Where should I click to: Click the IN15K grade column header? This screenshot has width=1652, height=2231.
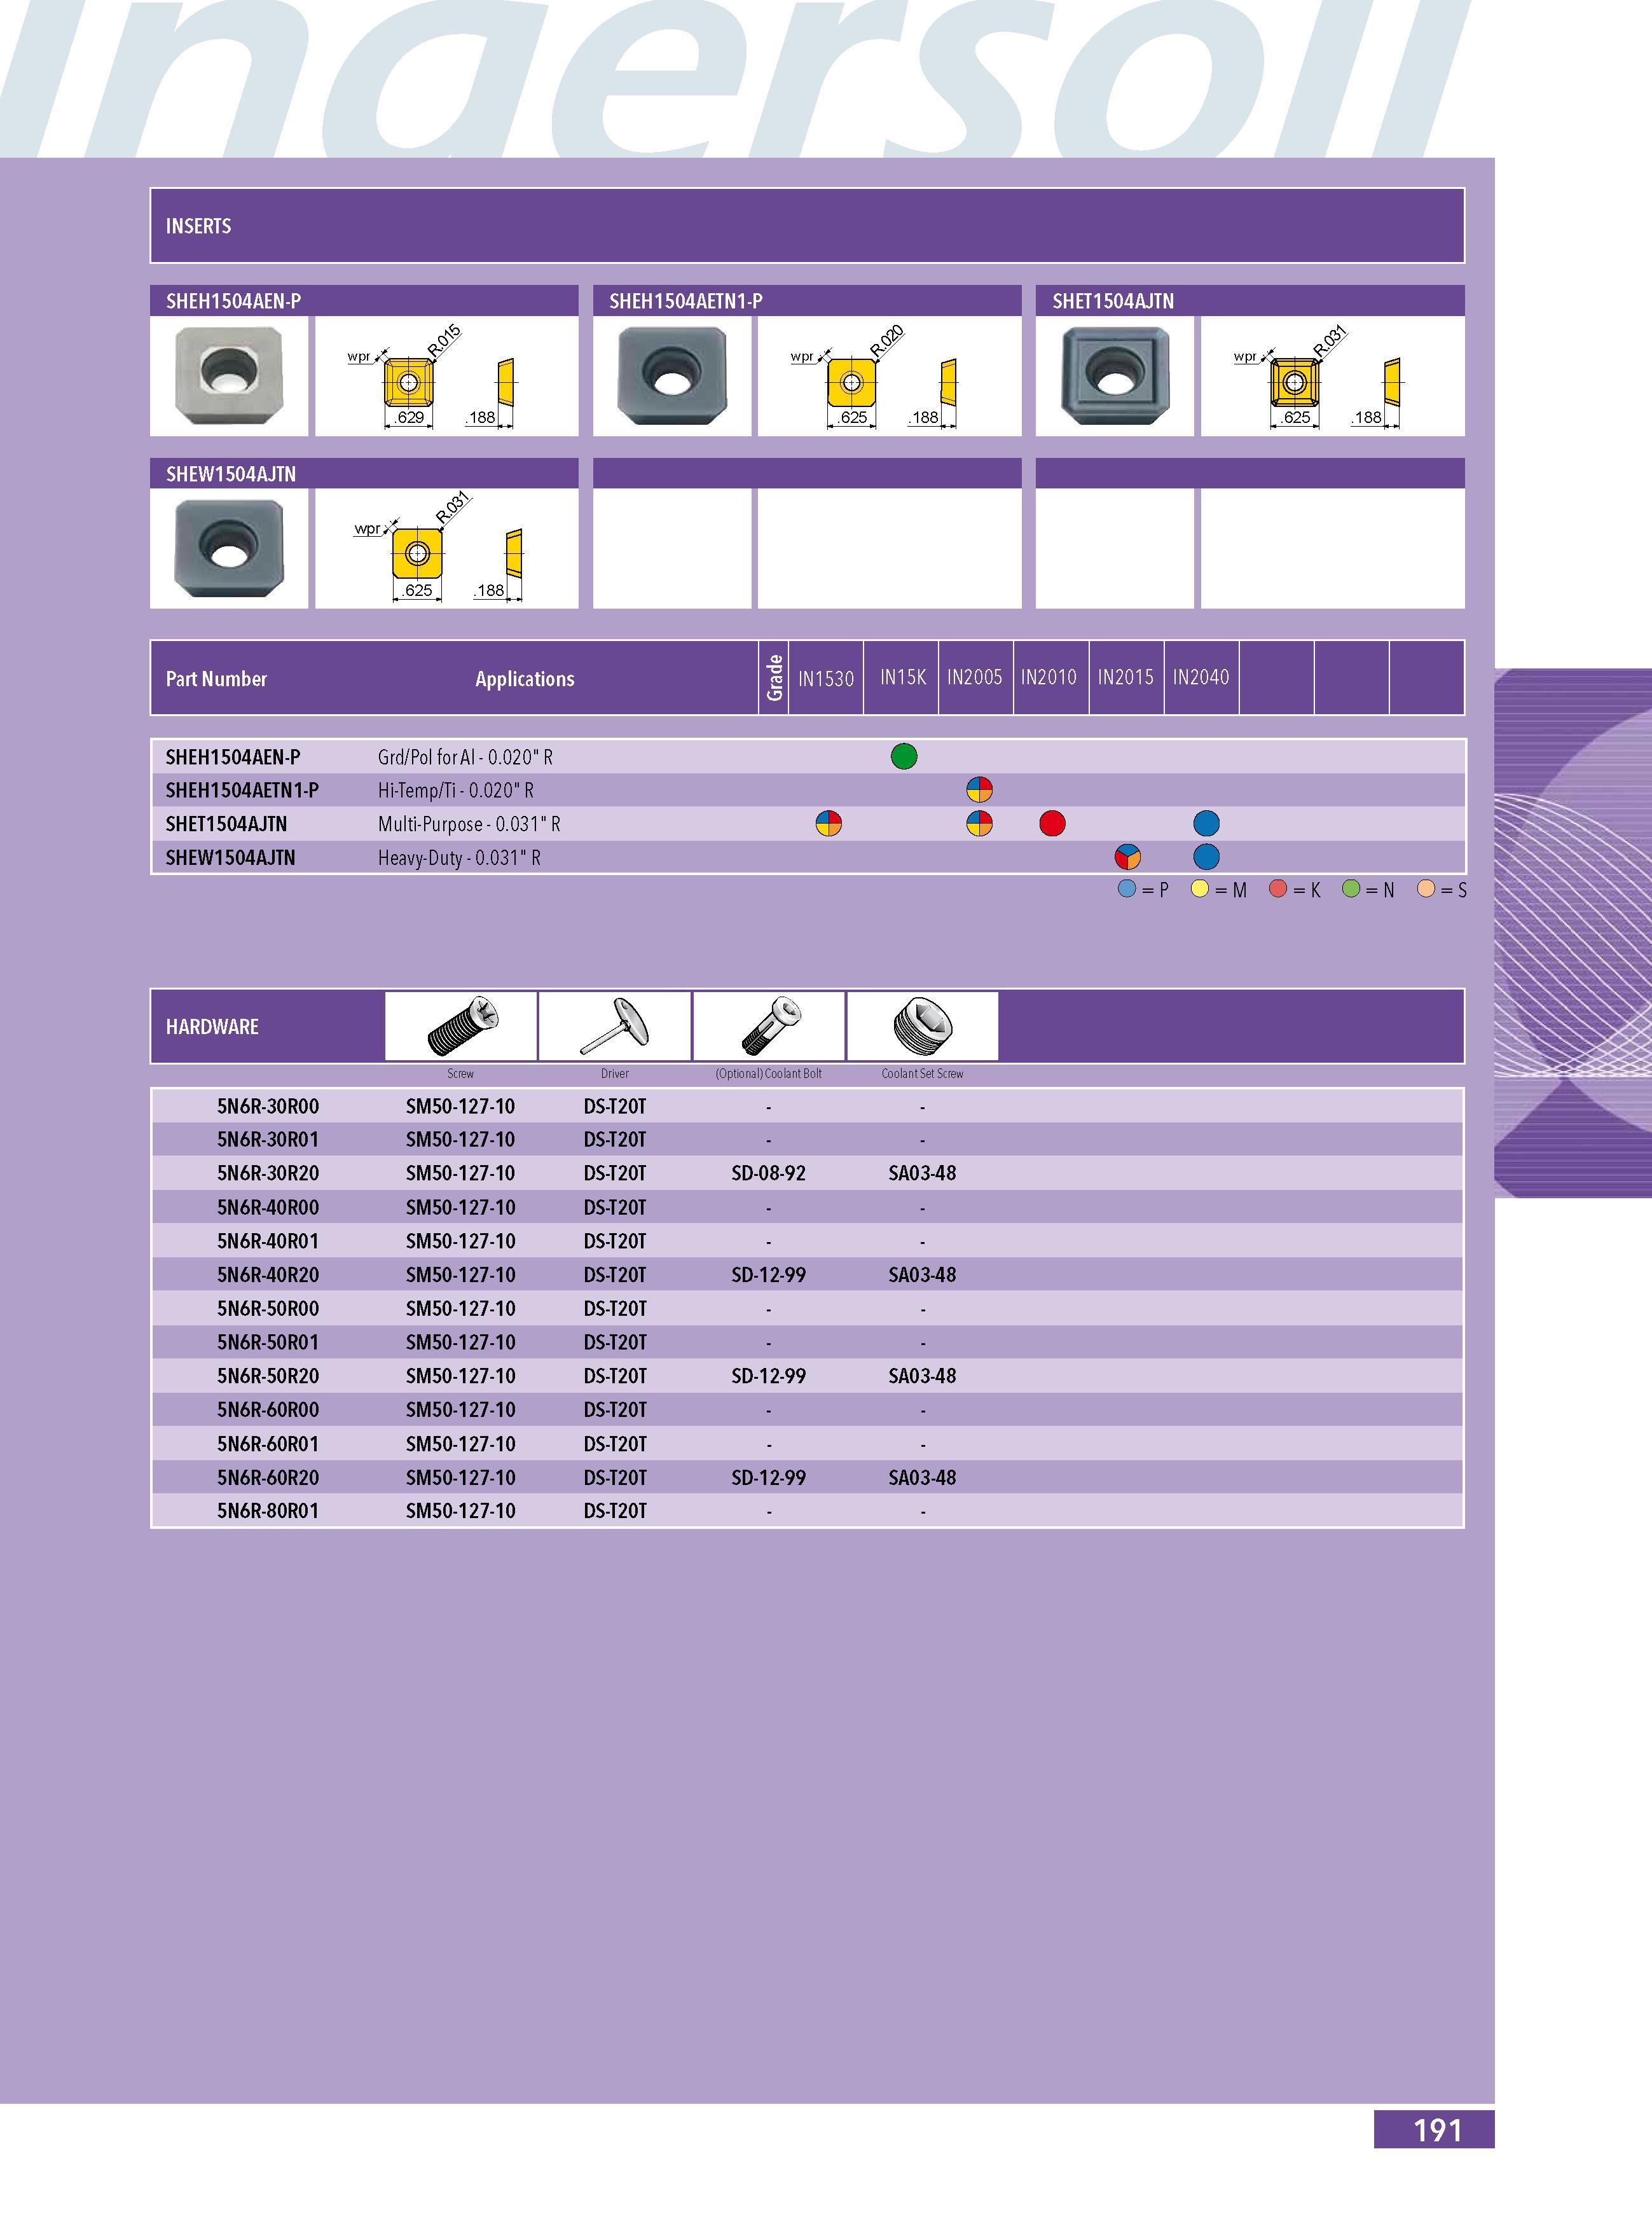902,678
